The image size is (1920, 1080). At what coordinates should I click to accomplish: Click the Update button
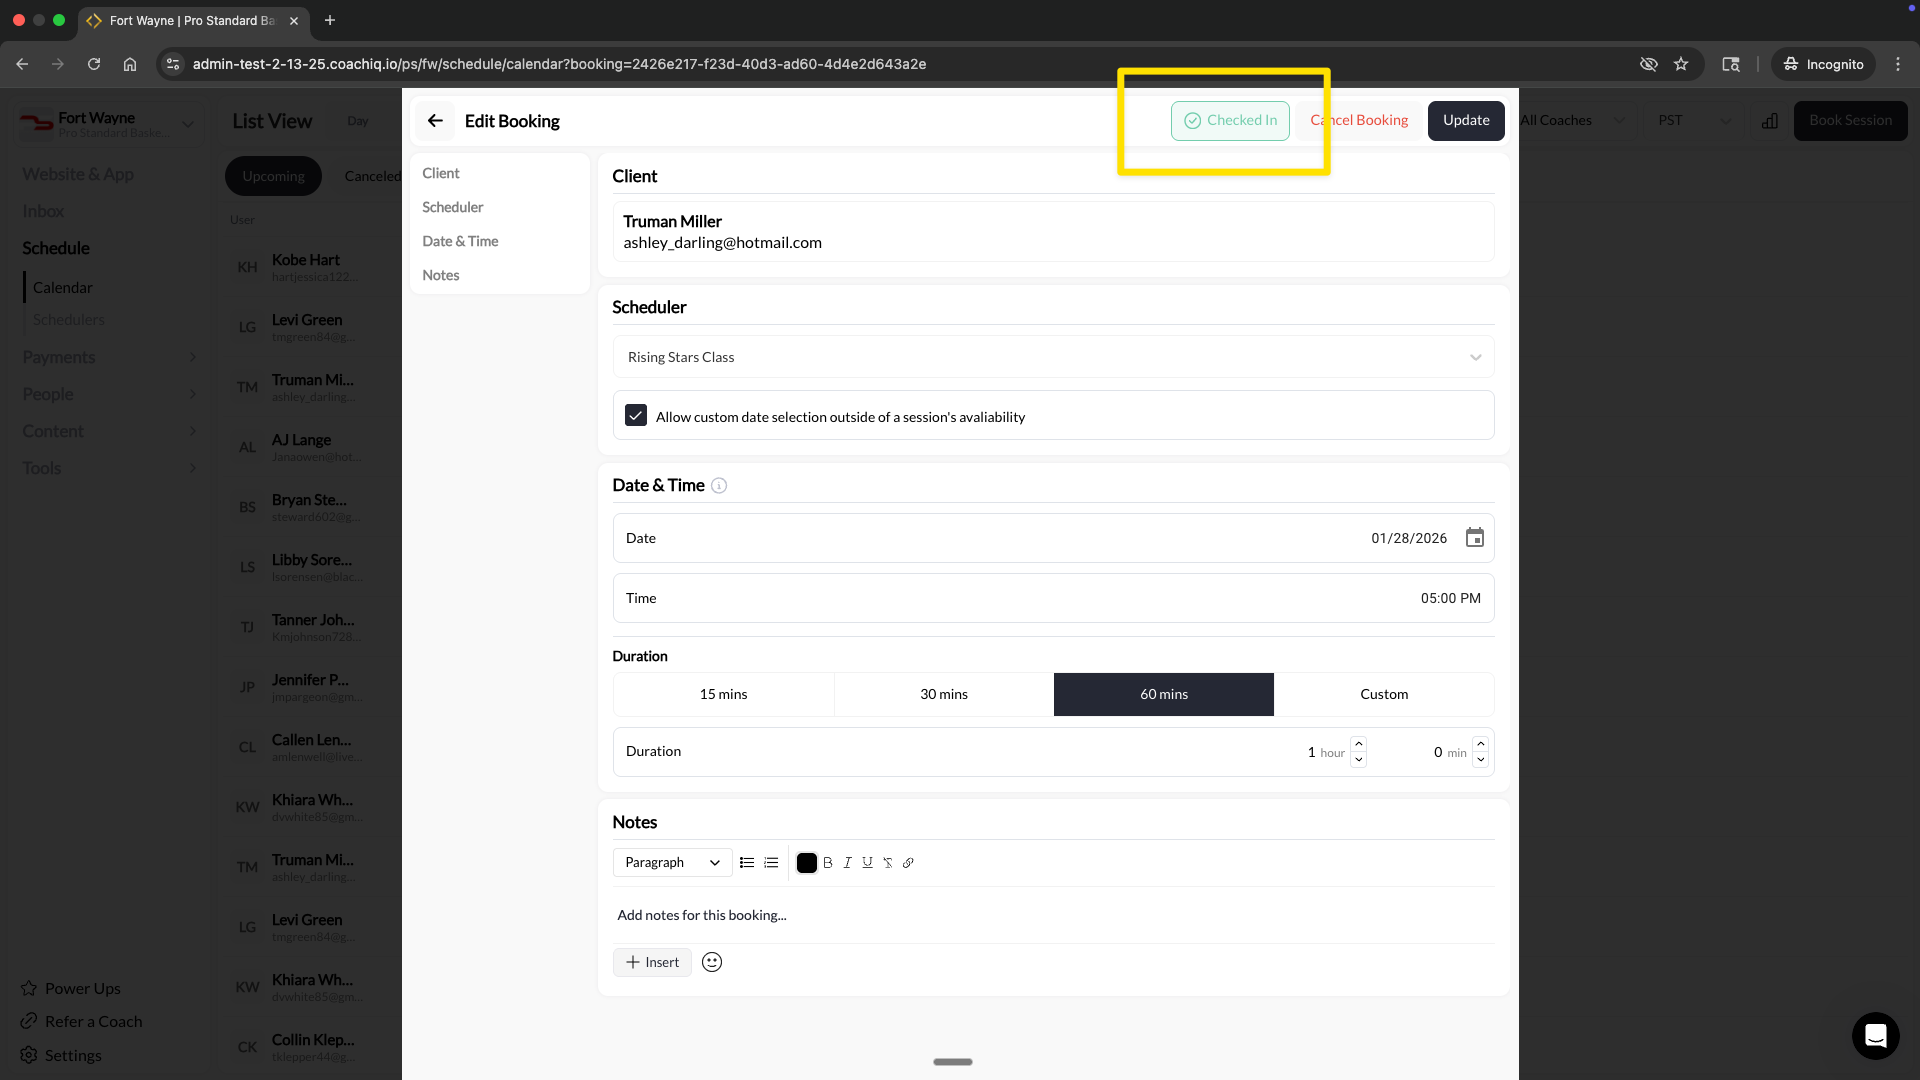click(x=1465, y=120)
